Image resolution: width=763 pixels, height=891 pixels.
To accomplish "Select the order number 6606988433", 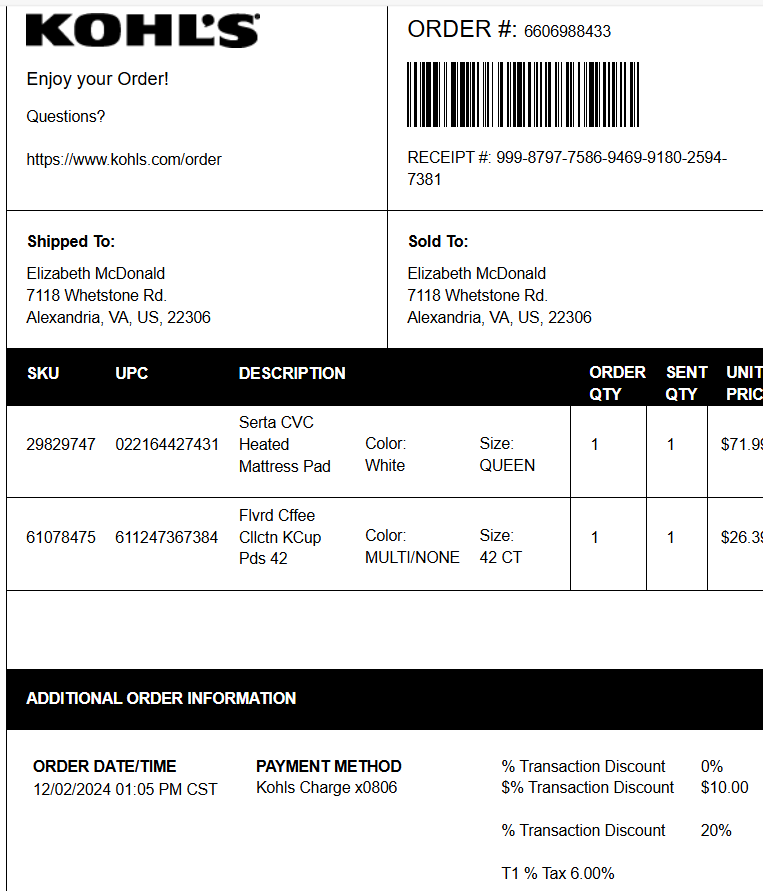I will 567,31.
